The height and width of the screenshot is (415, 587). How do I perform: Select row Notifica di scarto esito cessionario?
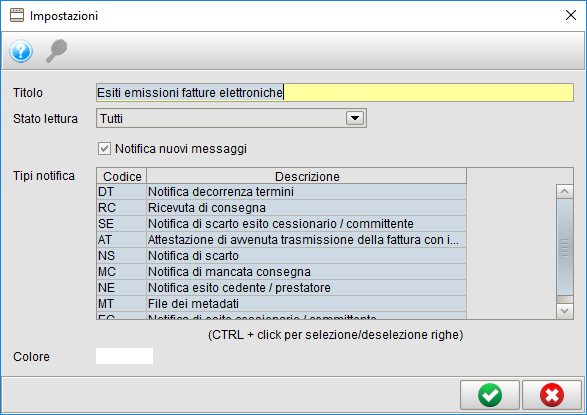[x=282, y=224]
